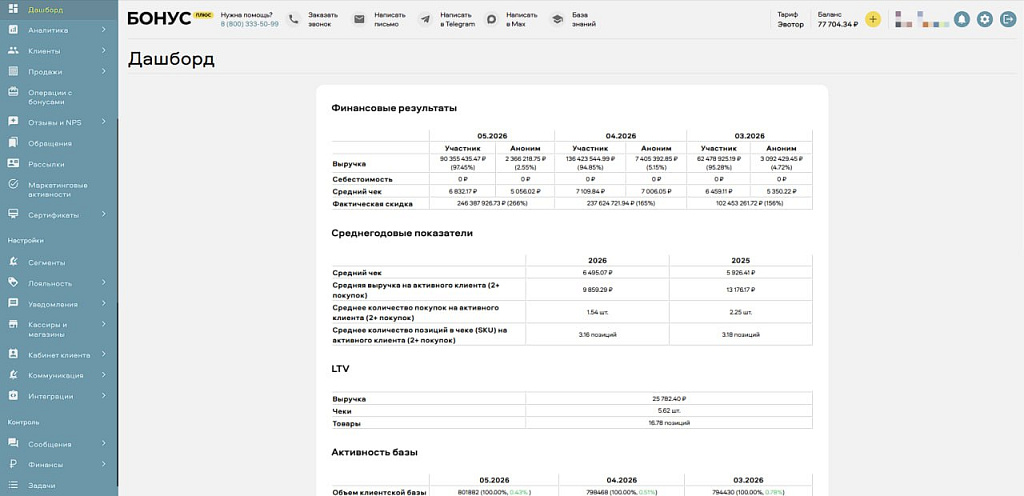Click the Сертификаты icon in sidebar
The width and height of the screenshot is (1024, 496).
point(13,214)
